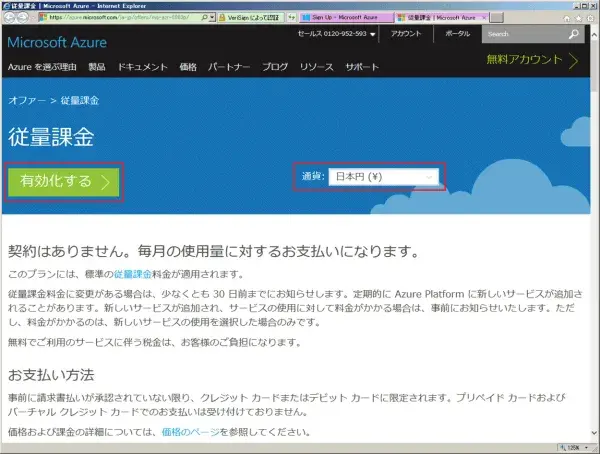Open the address bar dropdown arrow
The height and width of the screenshot is (454, 600).
(212, 17)
